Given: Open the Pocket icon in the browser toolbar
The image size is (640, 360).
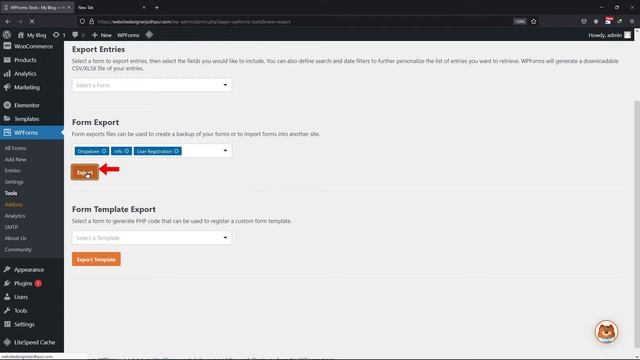Looking at the screenshot, I should tap(584, 21).
